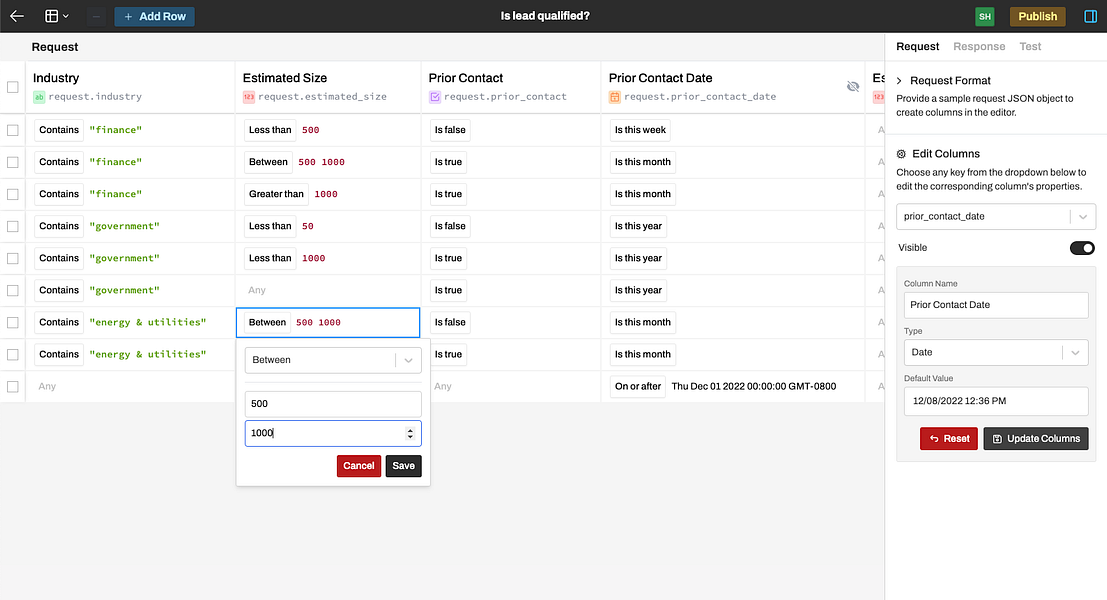
Task: Click the Add Row button
Action: pos(155,16)
